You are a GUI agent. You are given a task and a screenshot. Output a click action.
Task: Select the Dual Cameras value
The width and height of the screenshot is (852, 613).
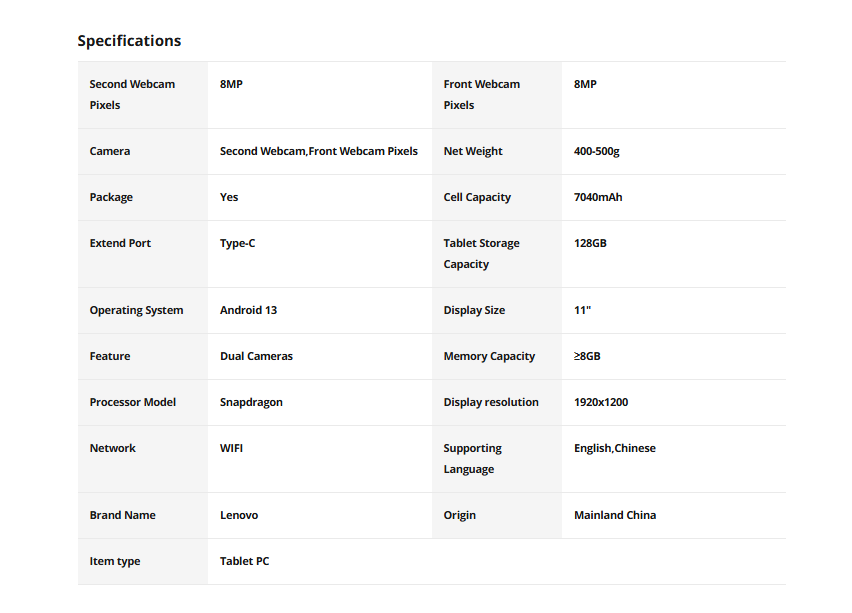click(x=256, y=356)
